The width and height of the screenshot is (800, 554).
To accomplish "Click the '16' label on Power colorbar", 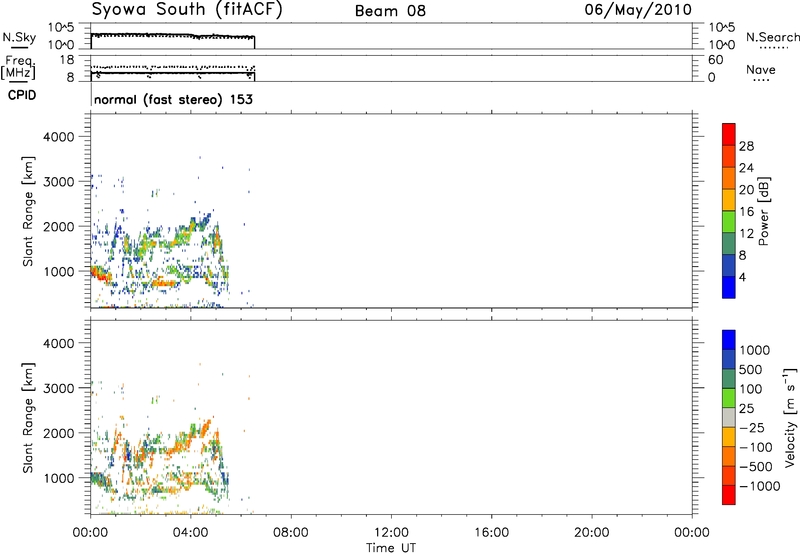I will coord(746,212).
